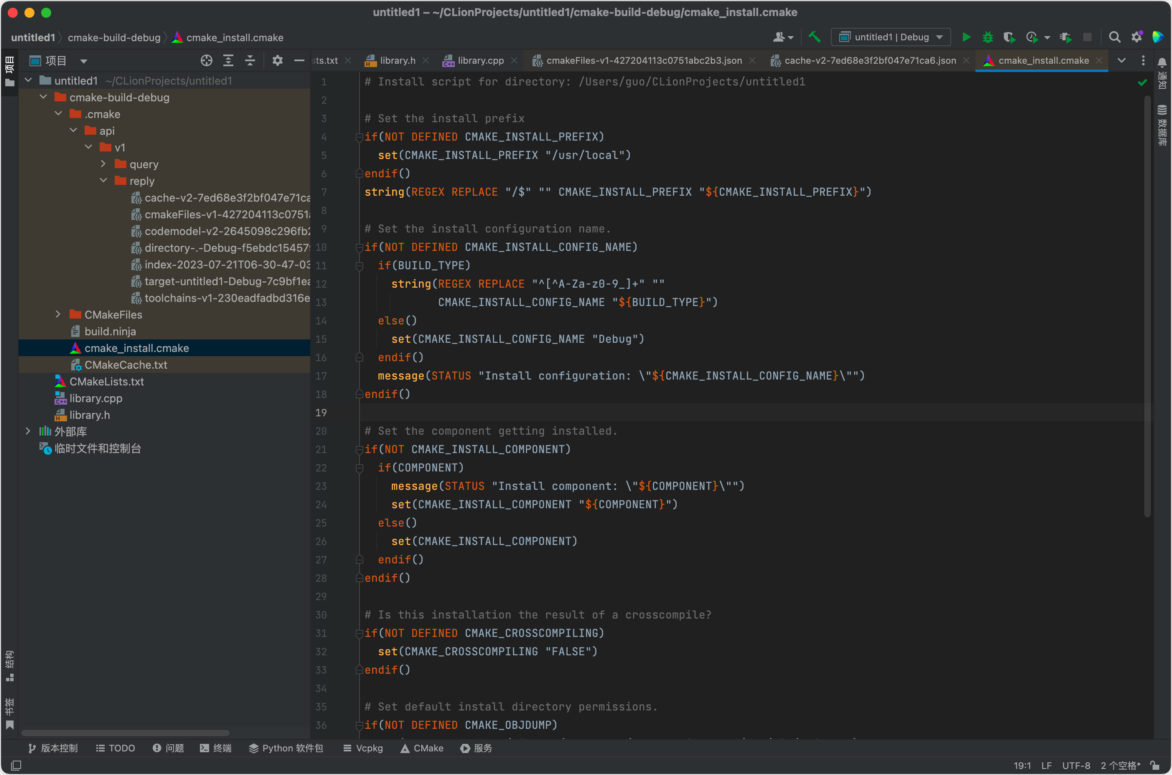Run untitled1 with the green play icon
The width and height of the screenshot is (1172, 775).
click(966, 37)
